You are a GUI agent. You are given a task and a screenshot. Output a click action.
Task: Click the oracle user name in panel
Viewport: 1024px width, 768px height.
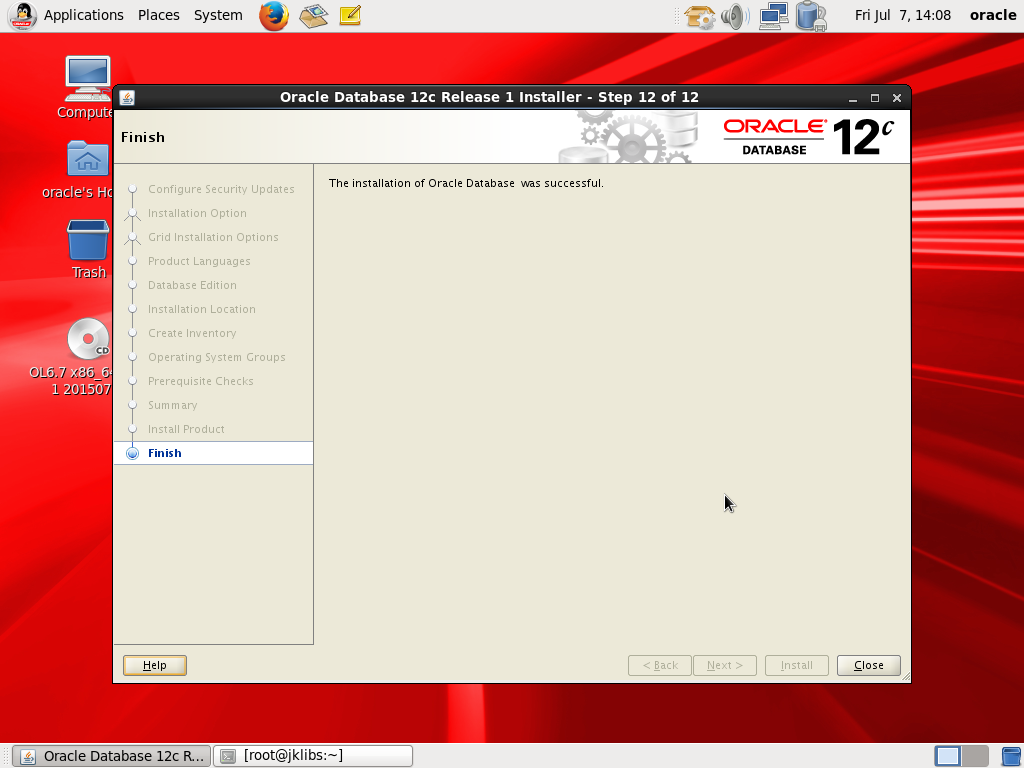tap(993, 15)
